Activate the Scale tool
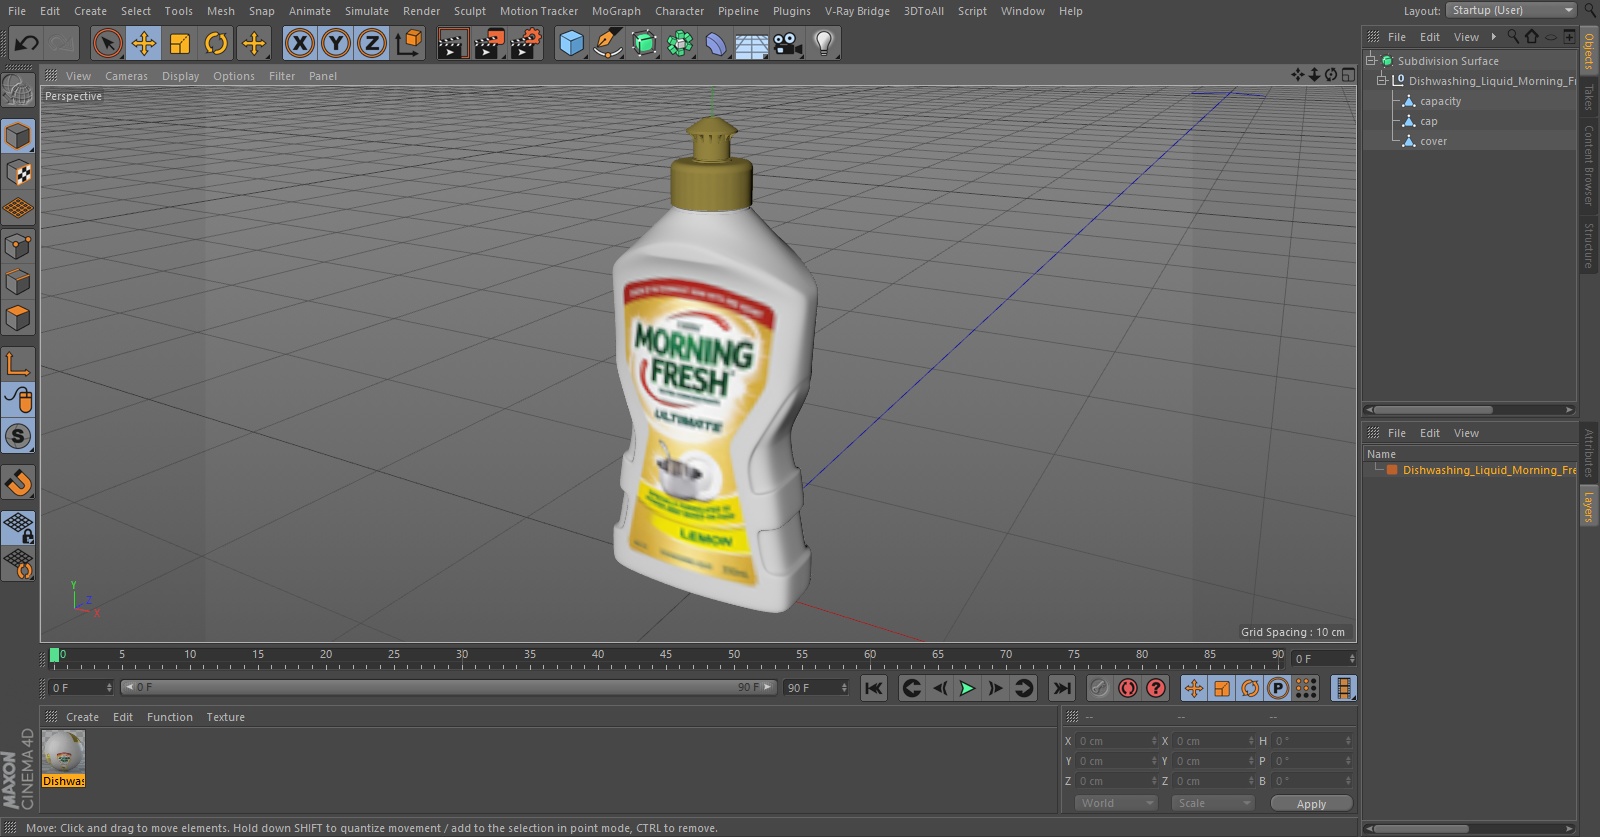1600x837 pixels. [x=180, y=43]
